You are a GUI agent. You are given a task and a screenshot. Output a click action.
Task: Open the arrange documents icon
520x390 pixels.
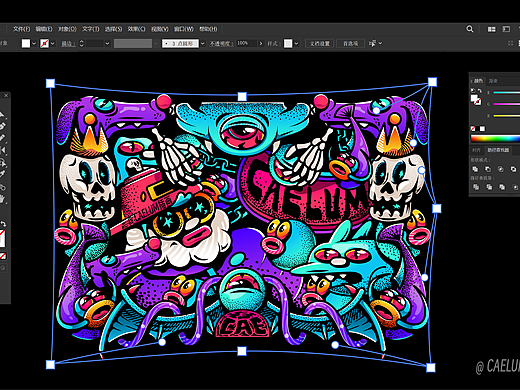pyautogui.click(x=491, y=29)
